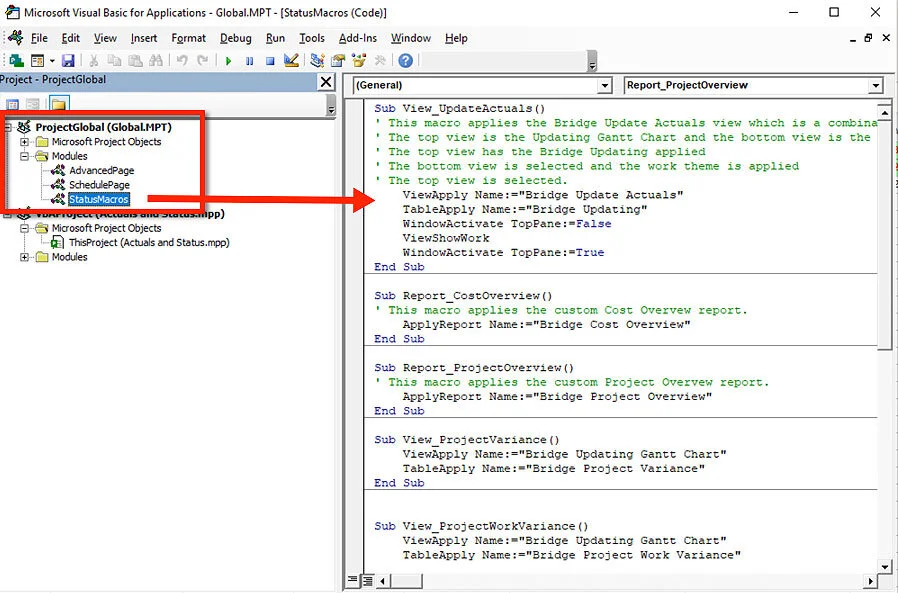Click View Code icon in Project pane
This screenshot has width=898, height=593.
(13, 104)
